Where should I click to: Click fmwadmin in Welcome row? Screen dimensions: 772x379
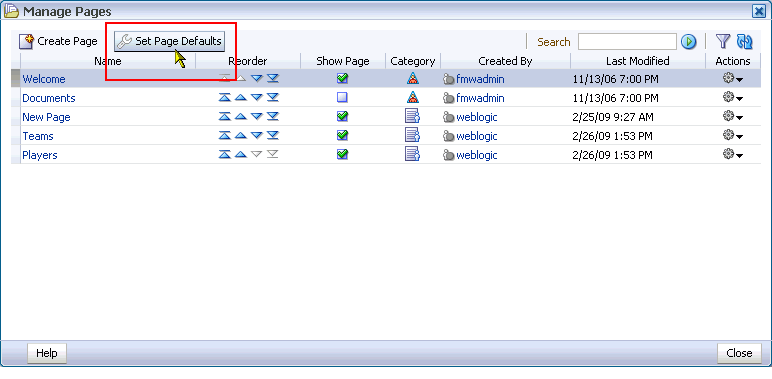coord(480,79)
